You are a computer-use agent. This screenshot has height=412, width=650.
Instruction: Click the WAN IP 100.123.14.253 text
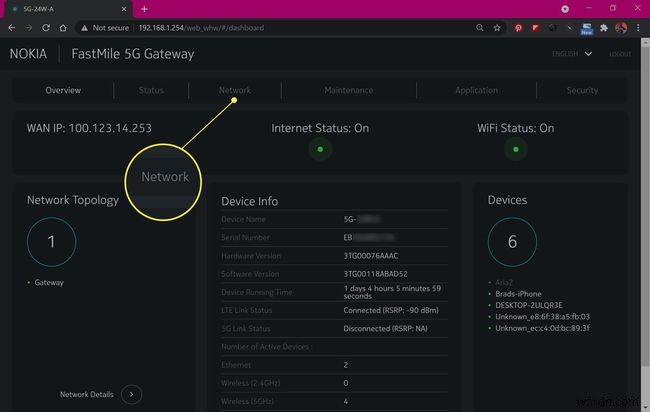pos(89,128)
